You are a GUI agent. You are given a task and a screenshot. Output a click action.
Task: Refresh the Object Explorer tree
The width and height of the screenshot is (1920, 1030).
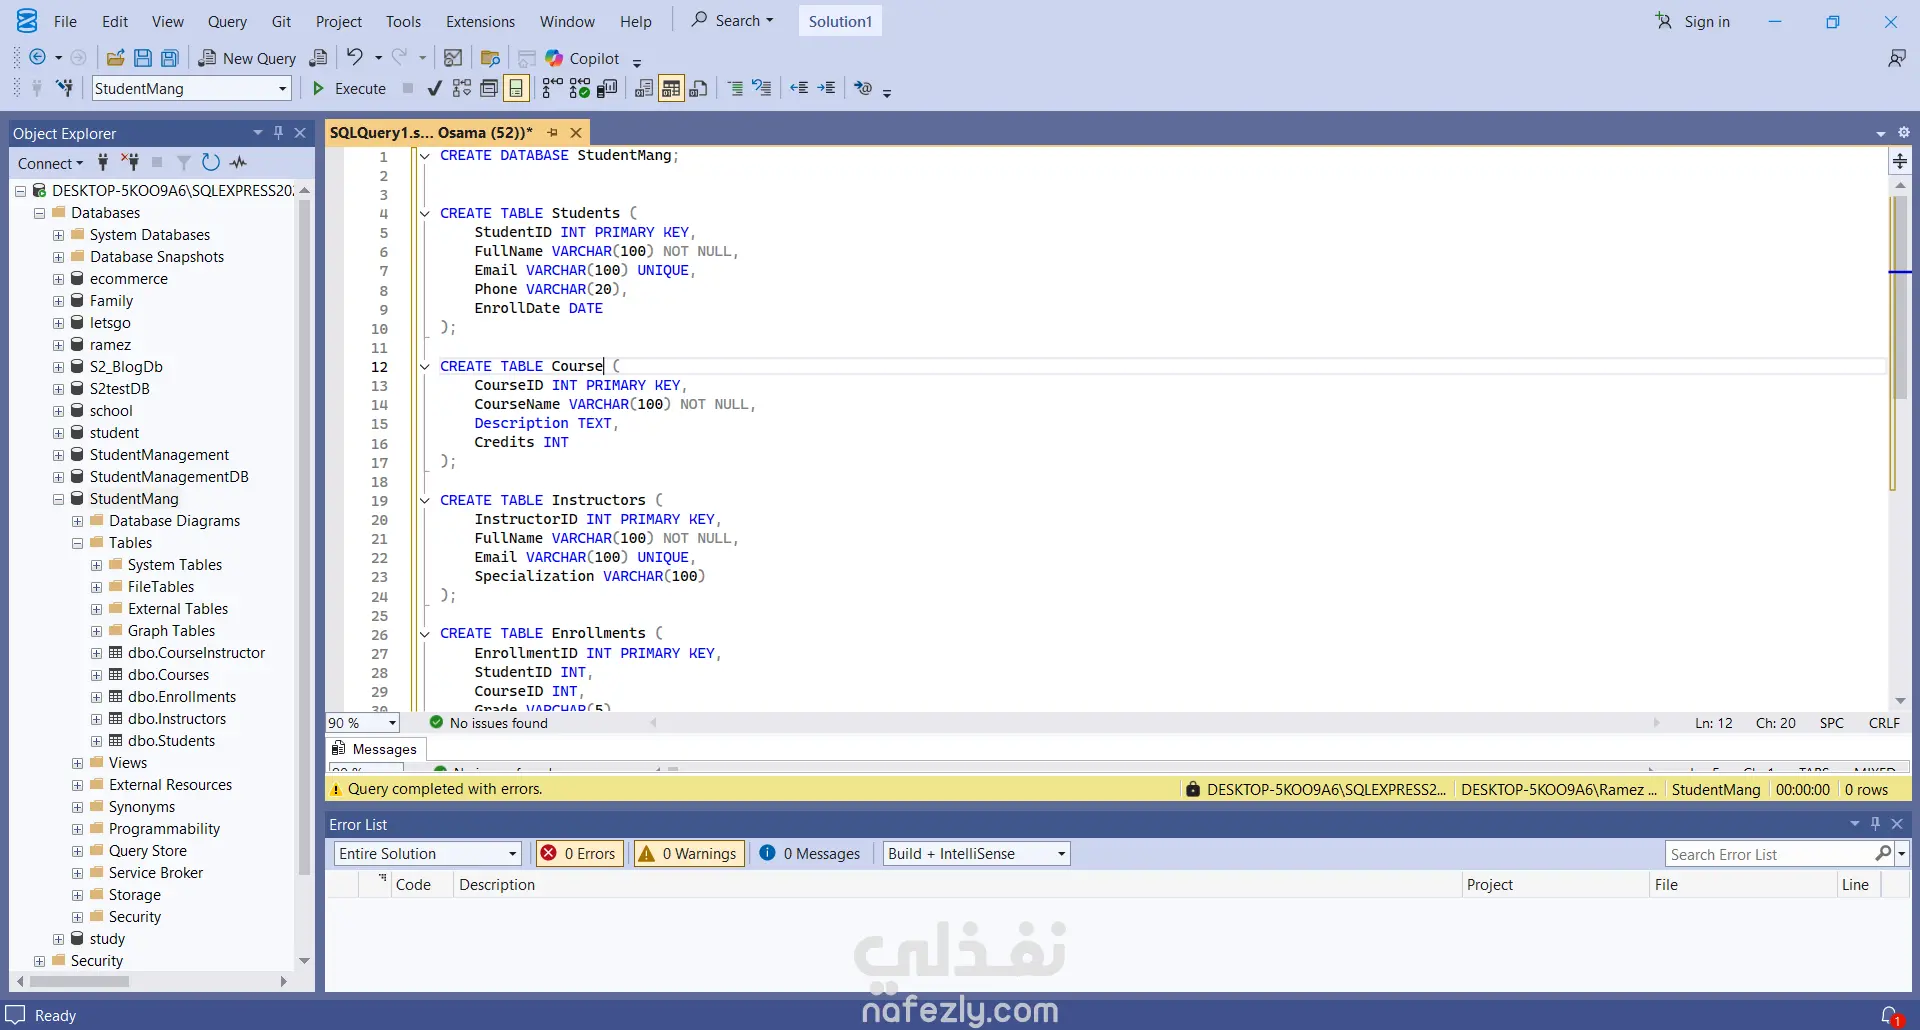click(x=210, y=162)
